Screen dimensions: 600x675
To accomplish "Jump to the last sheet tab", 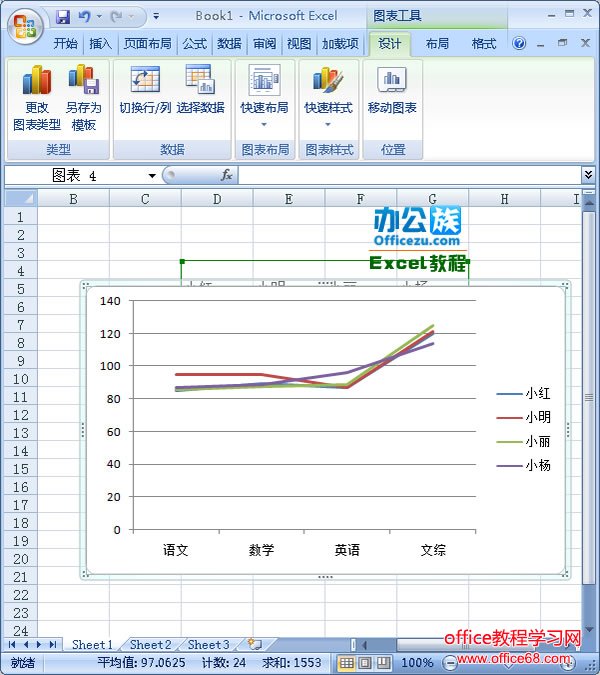I will [x=53, y=644].
